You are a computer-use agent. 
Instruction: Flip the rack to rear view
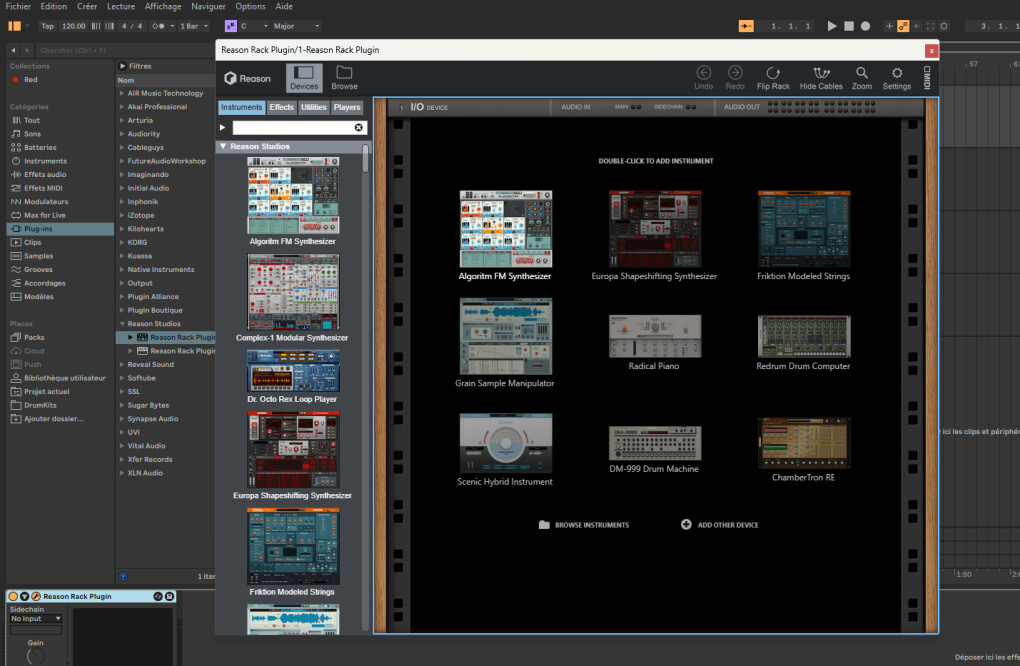(773, 77)
